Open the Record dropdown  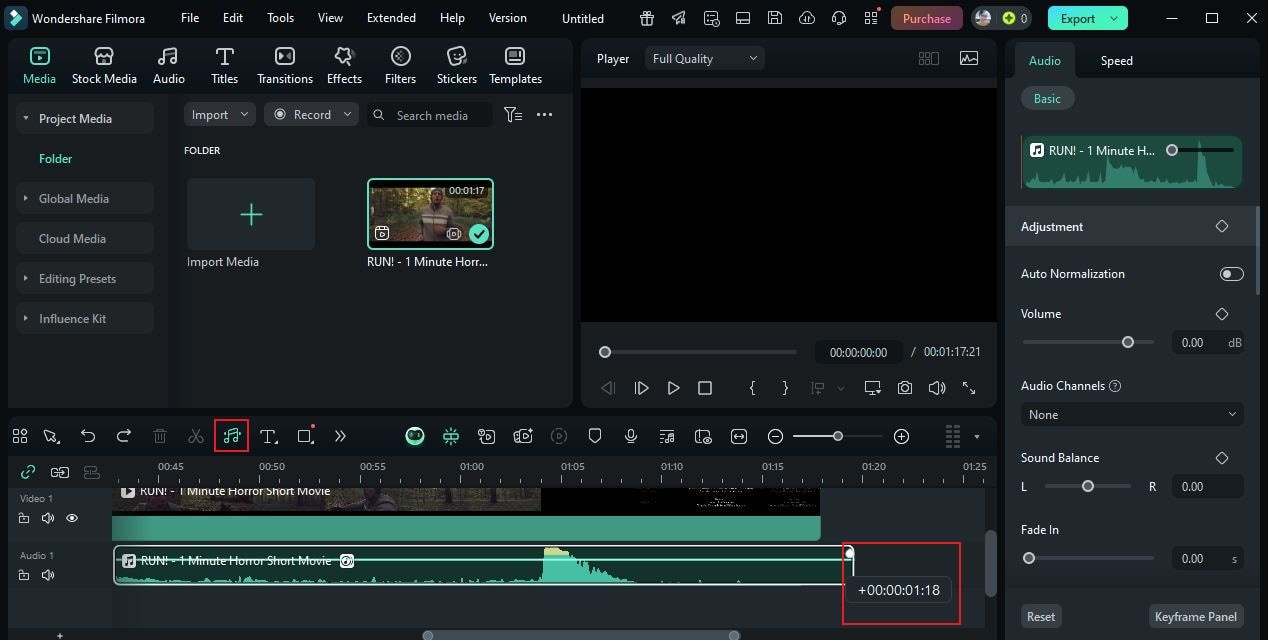tap(311, 115)
